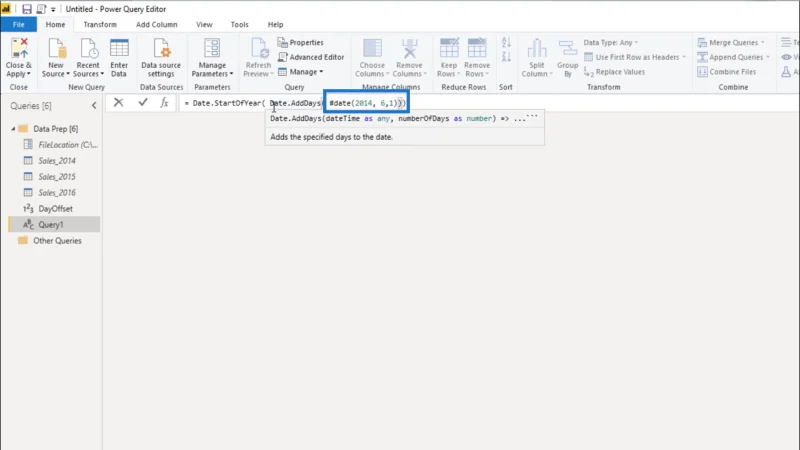Collapse the Queries pane with the arrow
Viewport: 800px width, 450px height.
pos(94,106)
